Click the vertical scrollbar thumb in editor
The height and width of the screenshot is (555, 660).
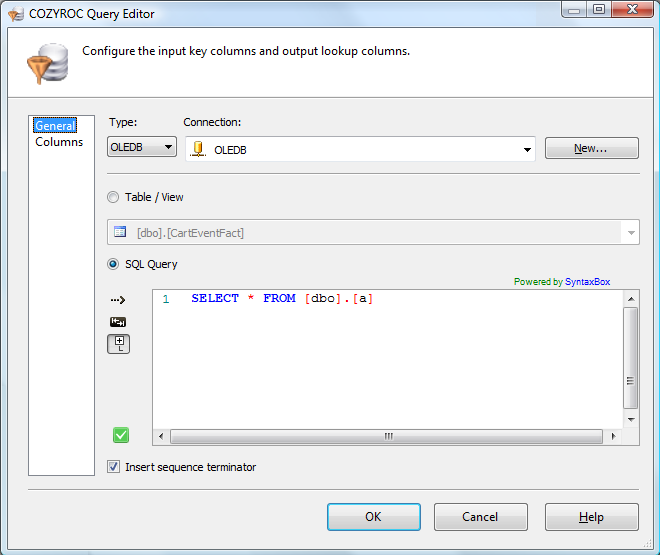click(631, 358)
